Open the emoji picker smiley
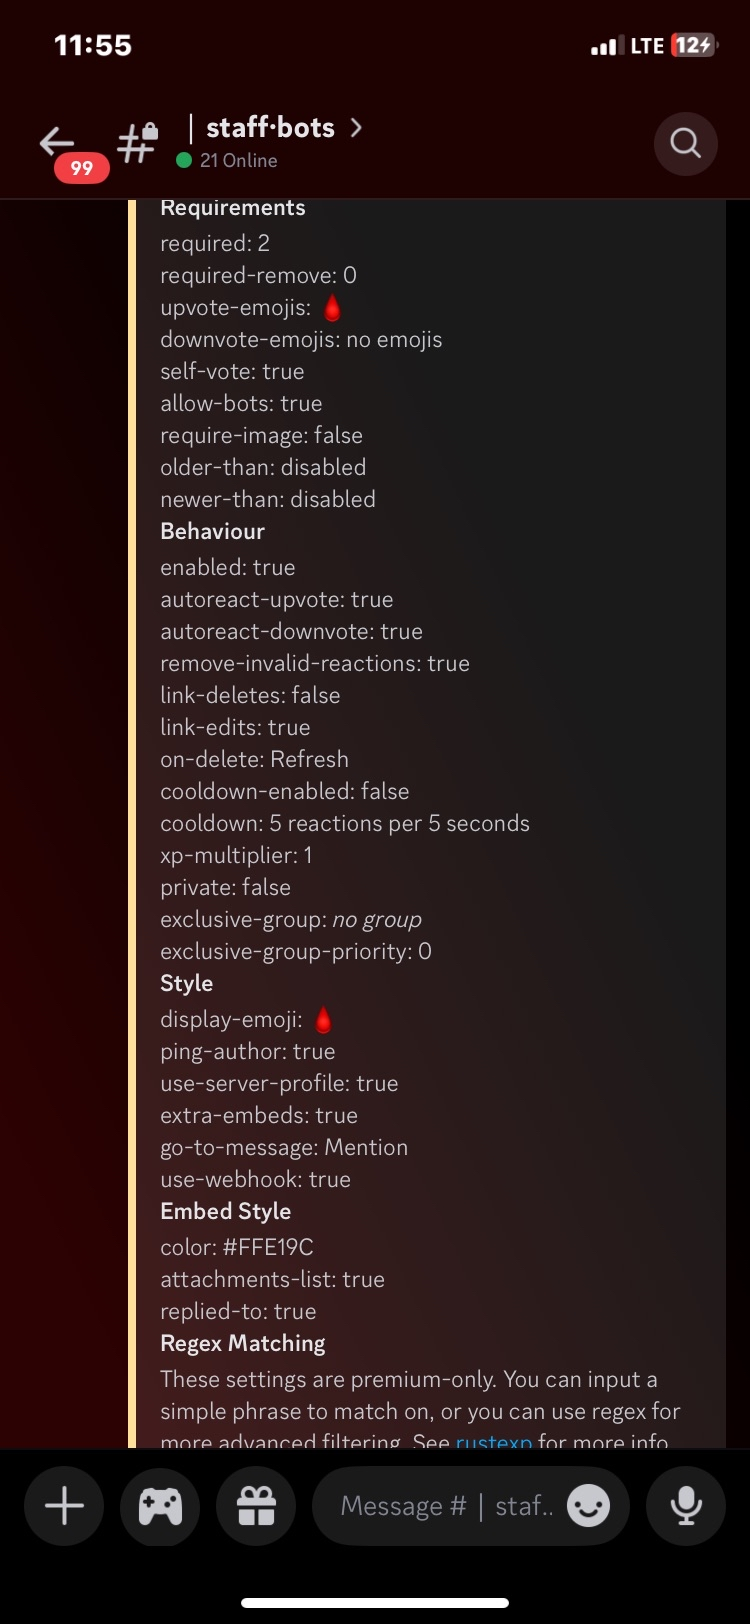The image size is (750, 1624). pyautogui.click(x=588, y=1506)
